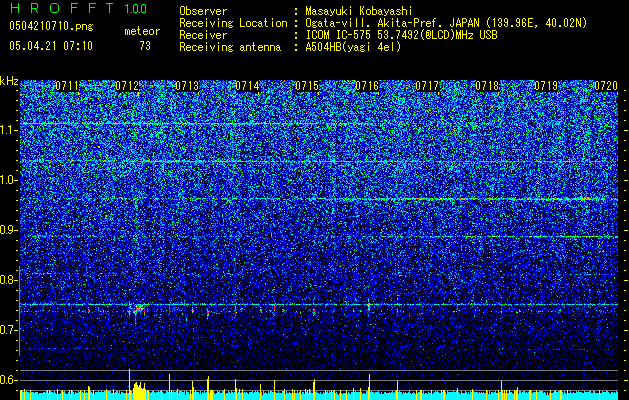This screenshot has width=629, height=400.
Task: Click the 'meteor' label
Action: pos(142,31)
